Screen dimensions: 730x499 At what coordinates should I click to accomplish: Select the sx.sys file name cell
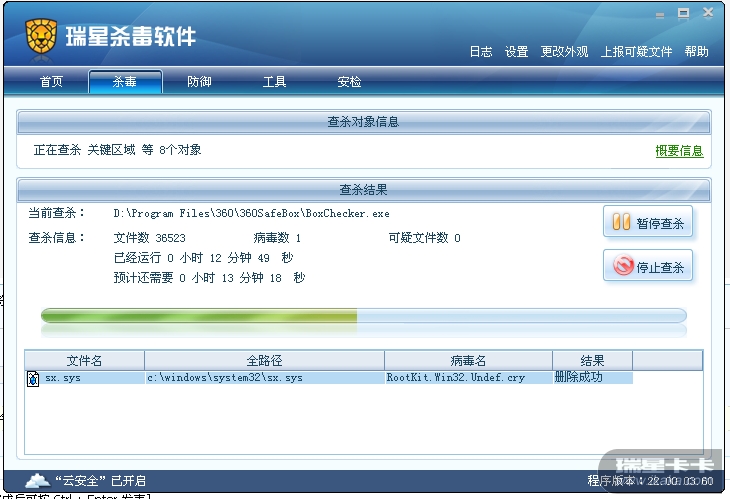tap(63, 378)
